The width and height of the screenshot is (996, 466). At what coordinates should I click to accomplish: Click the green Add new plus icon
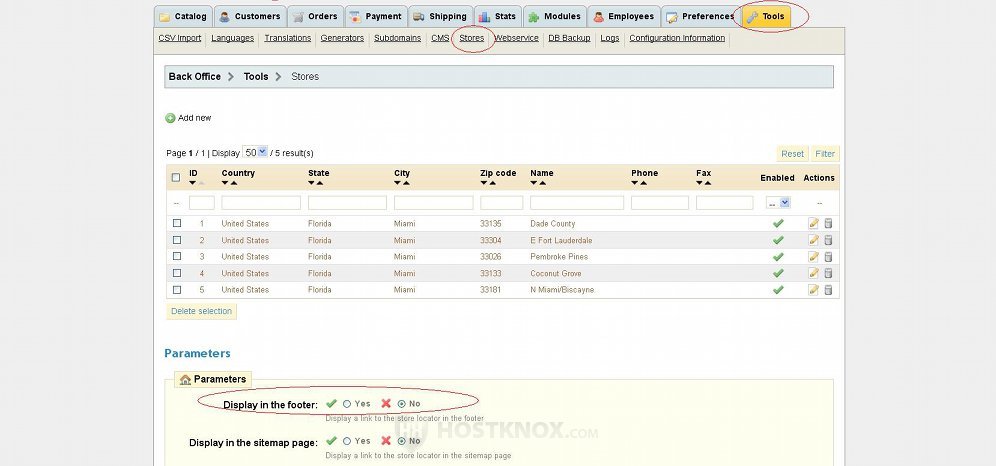click(170, 118)
